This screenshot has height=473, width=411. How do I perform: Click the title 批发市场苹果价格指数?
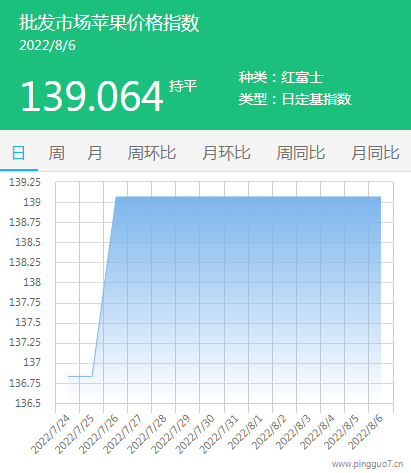[x=109, y=23]
